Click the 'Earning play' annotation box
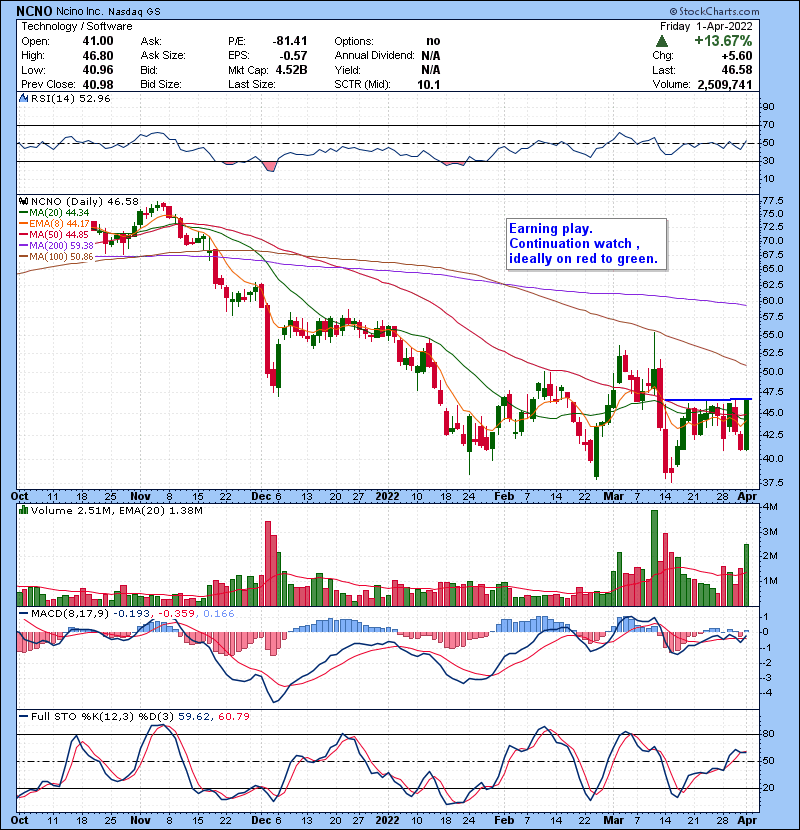This screenshot has width=800, height=830. tap(586, 245)
